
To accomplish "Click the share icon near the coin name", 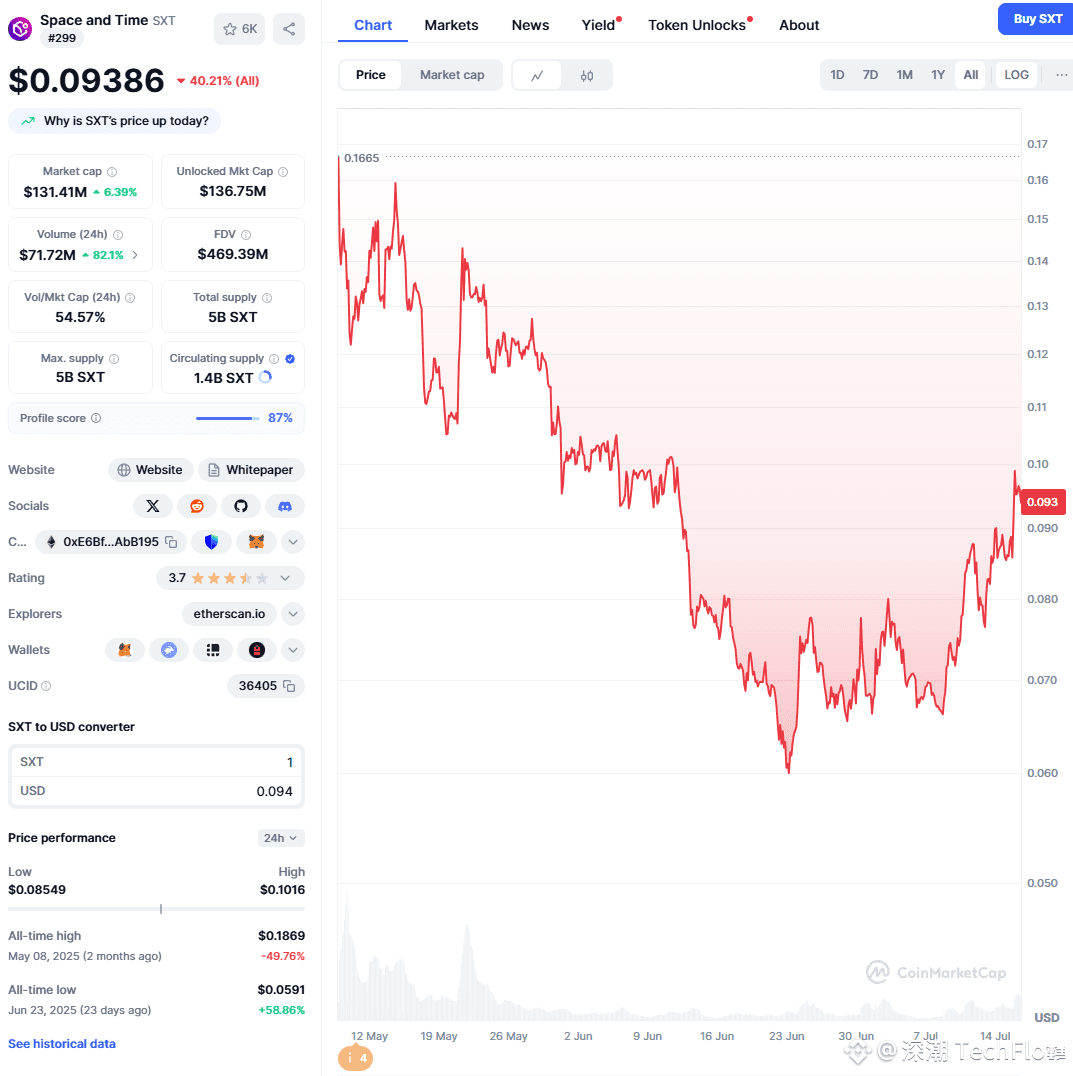I will pos(289,29).
